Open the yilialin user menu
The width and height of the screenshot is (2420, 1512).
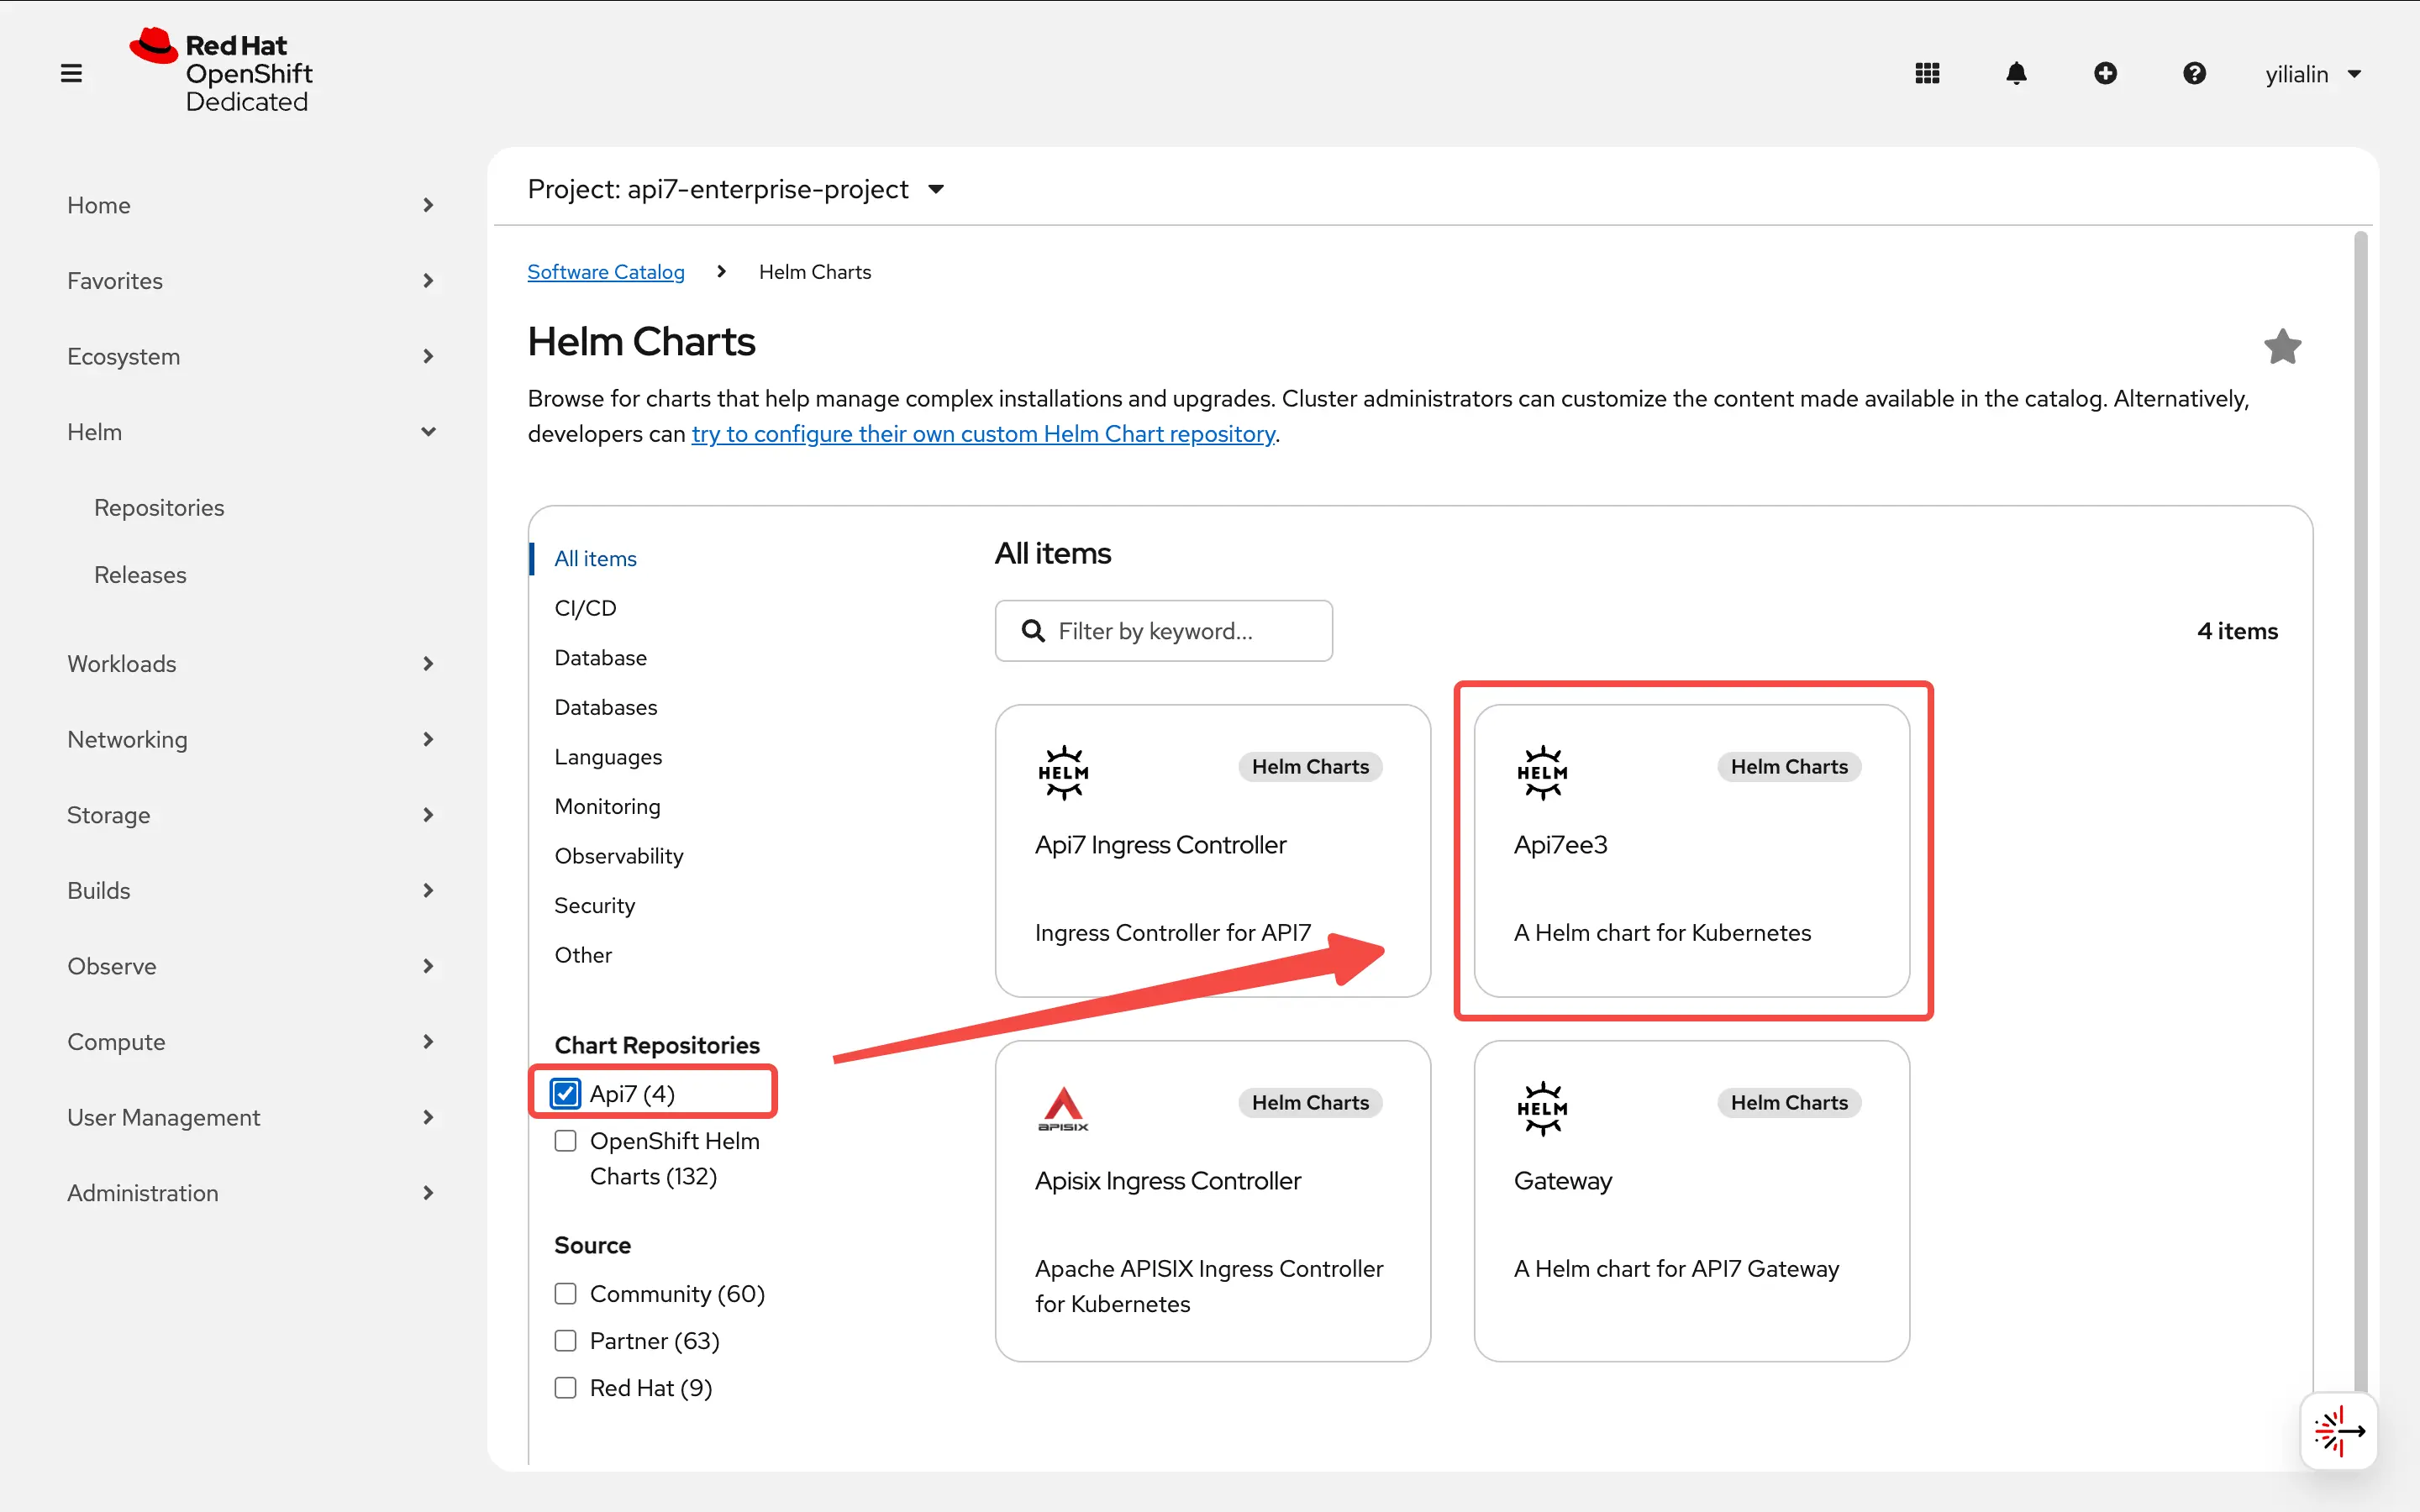2312,74
